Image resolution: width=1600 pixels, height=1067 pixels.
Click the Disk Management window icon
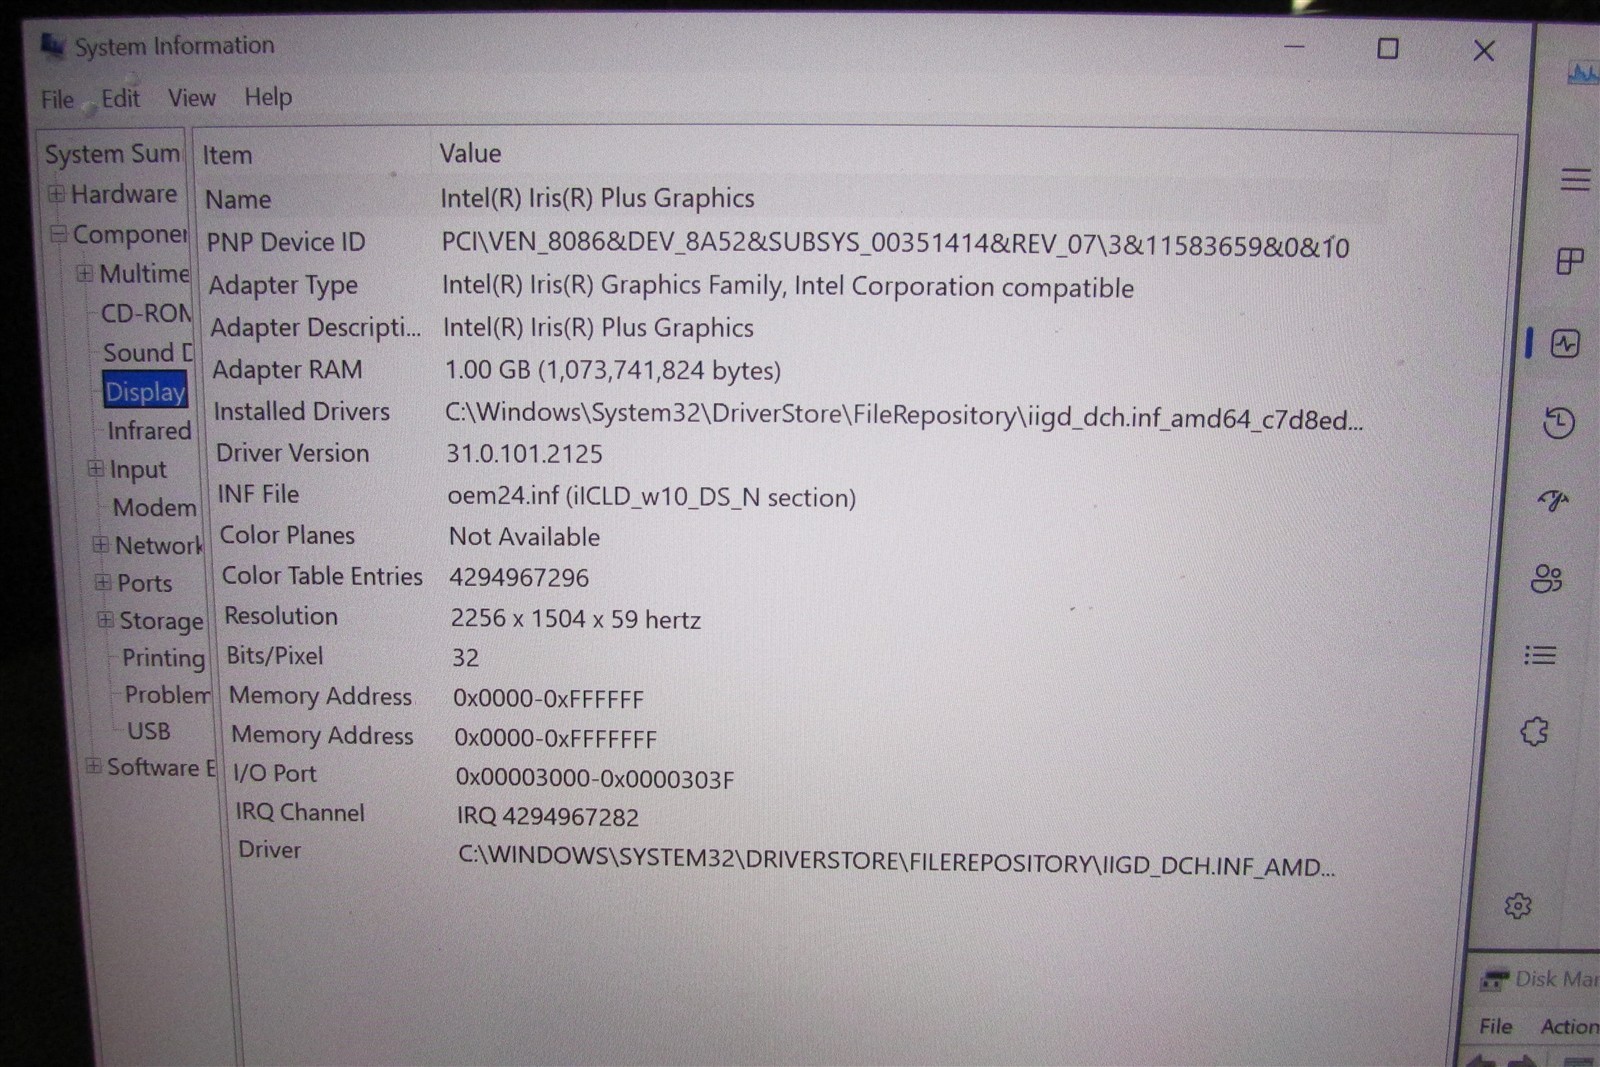1495,979
